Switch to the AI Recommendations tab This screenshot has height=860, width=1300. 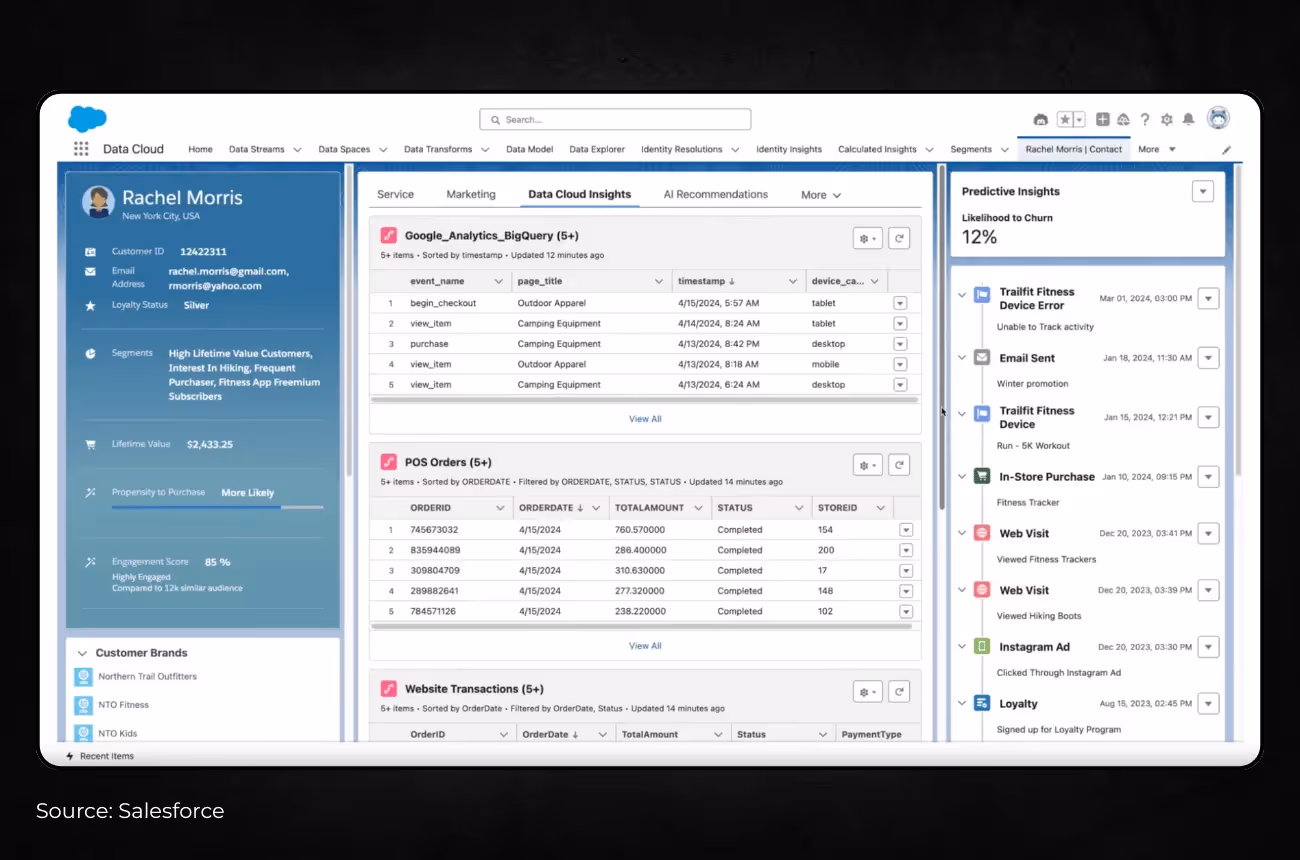point(716,194)
